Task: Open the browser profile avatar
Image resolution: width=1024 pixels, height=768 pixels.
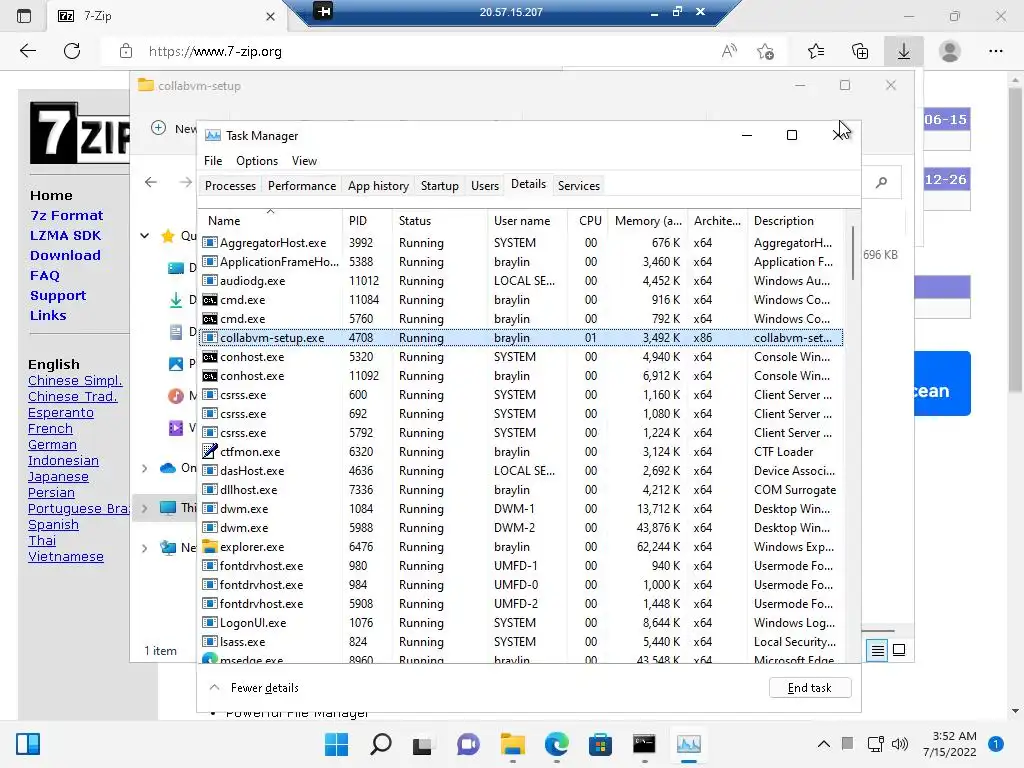Action: [950, 51]
